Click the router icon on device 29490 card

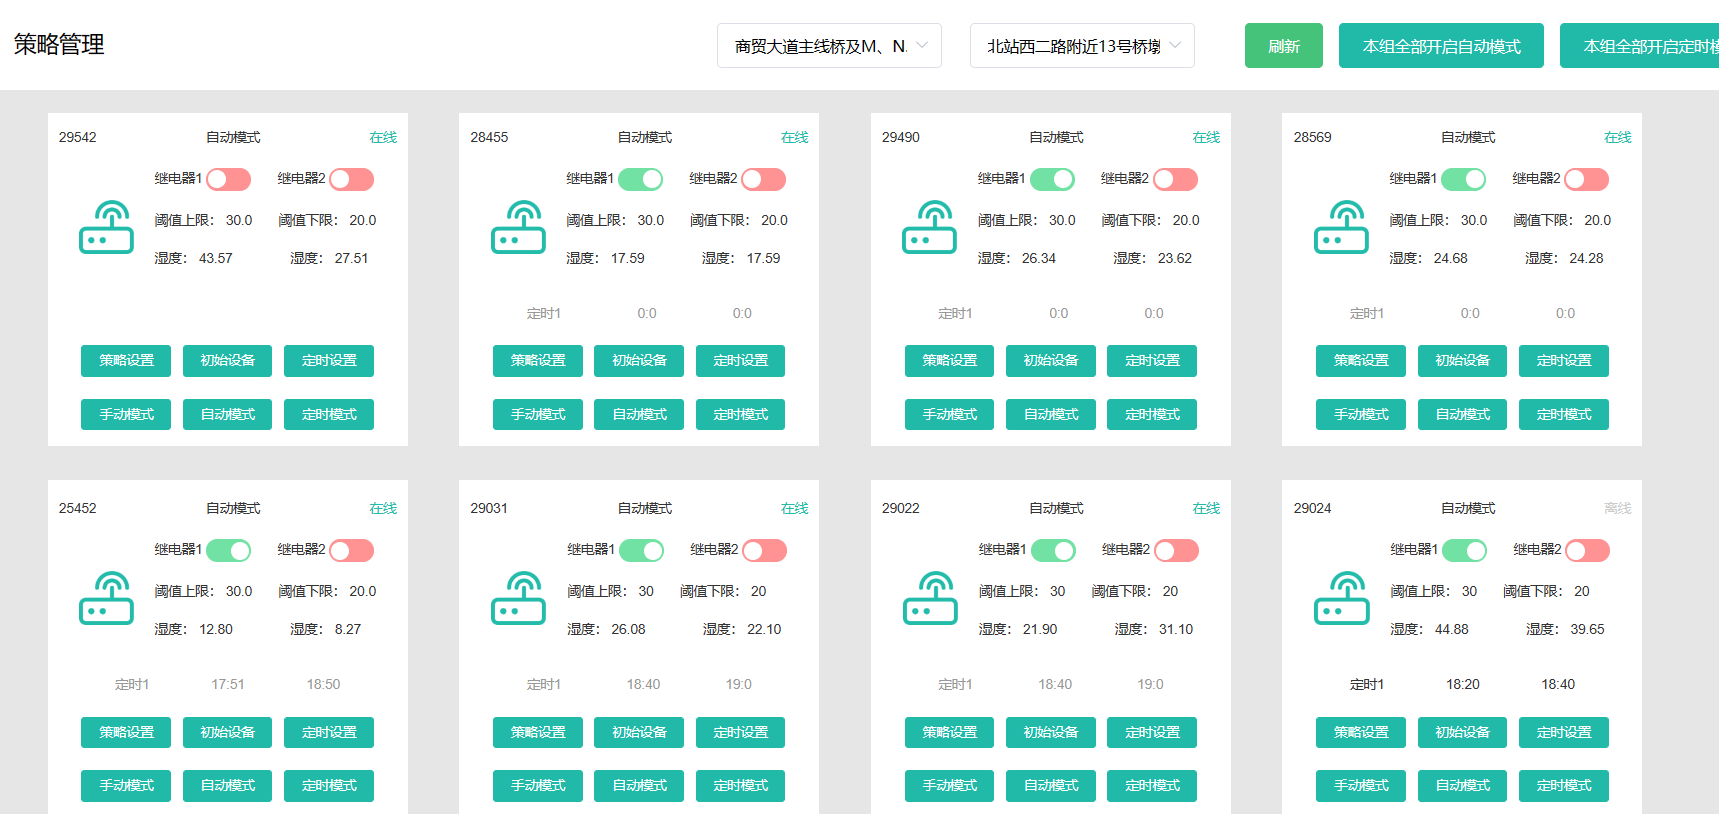click(x=929, y=227)
